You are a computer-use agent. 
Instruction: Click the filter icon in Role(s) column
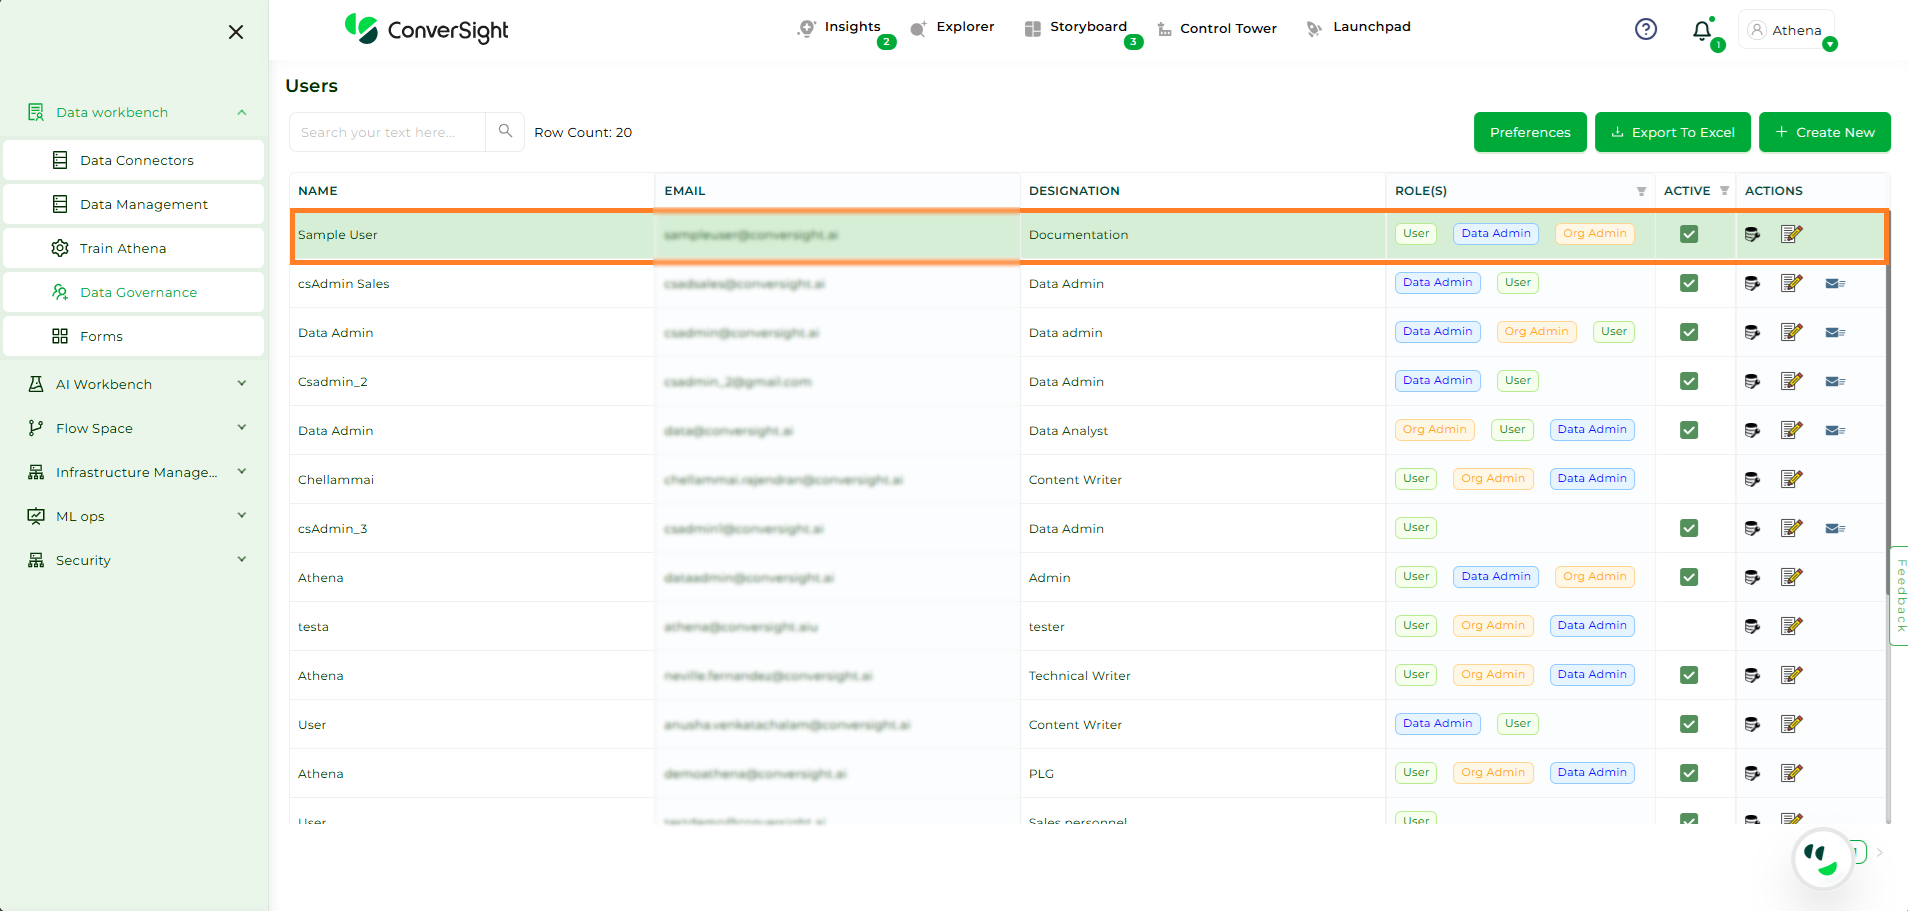click(x=1641, y=191)
